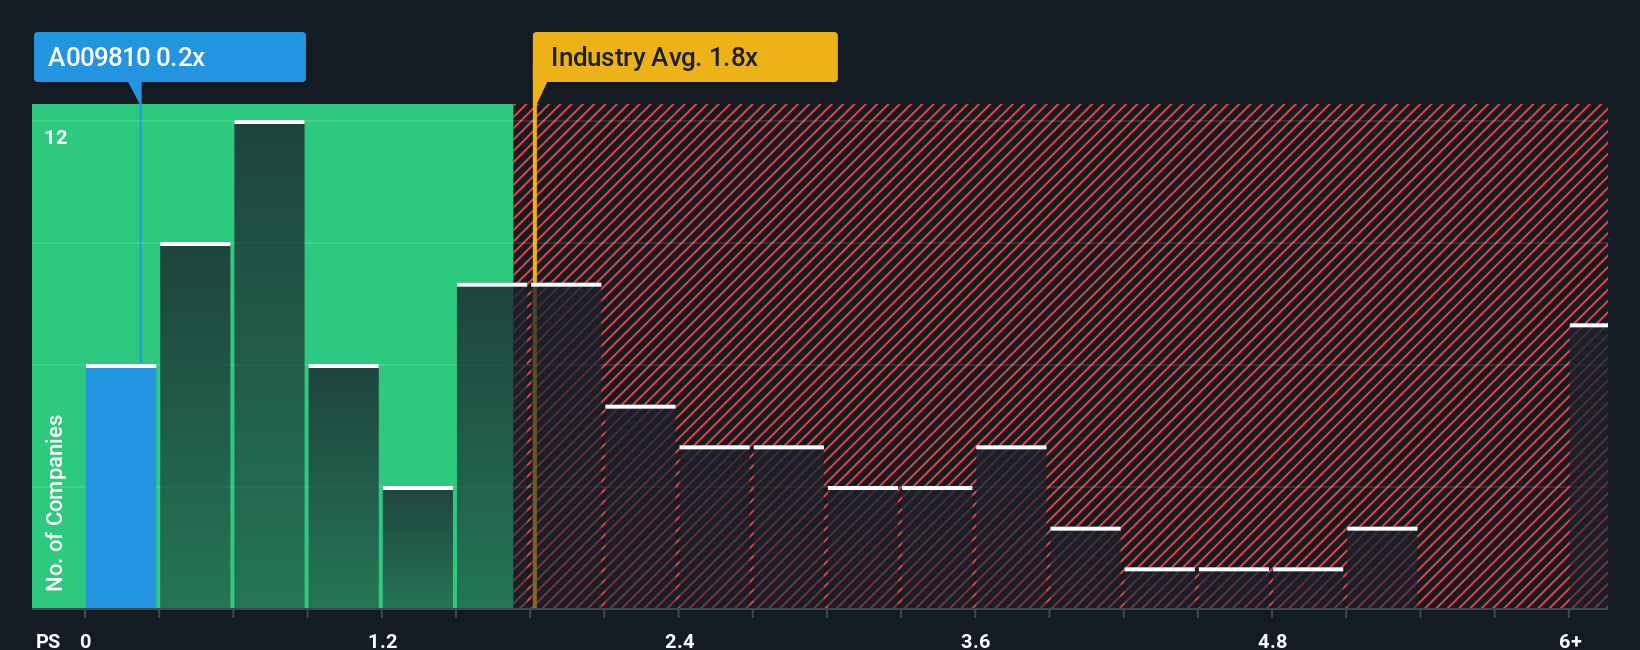
Task: Click the x-axis tick label 1.2
Action: [x=383, y=640]
